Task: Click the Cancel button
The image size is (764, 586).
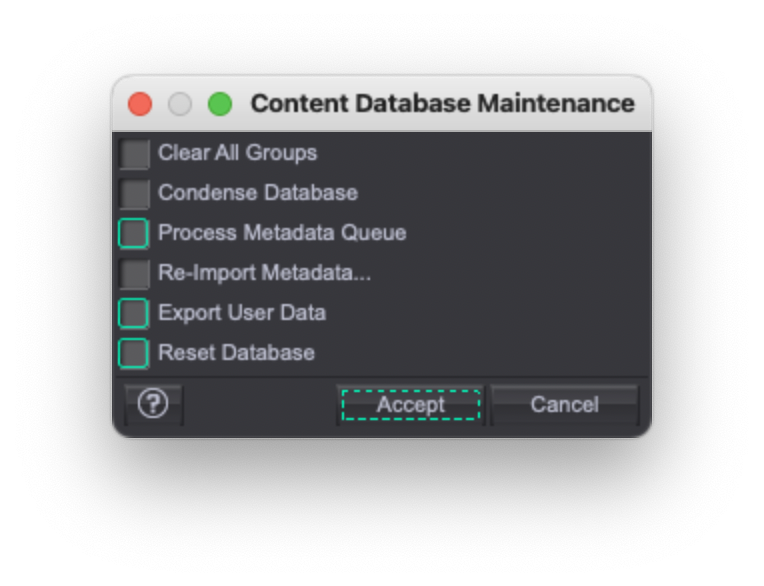Action: click(564, 404)
